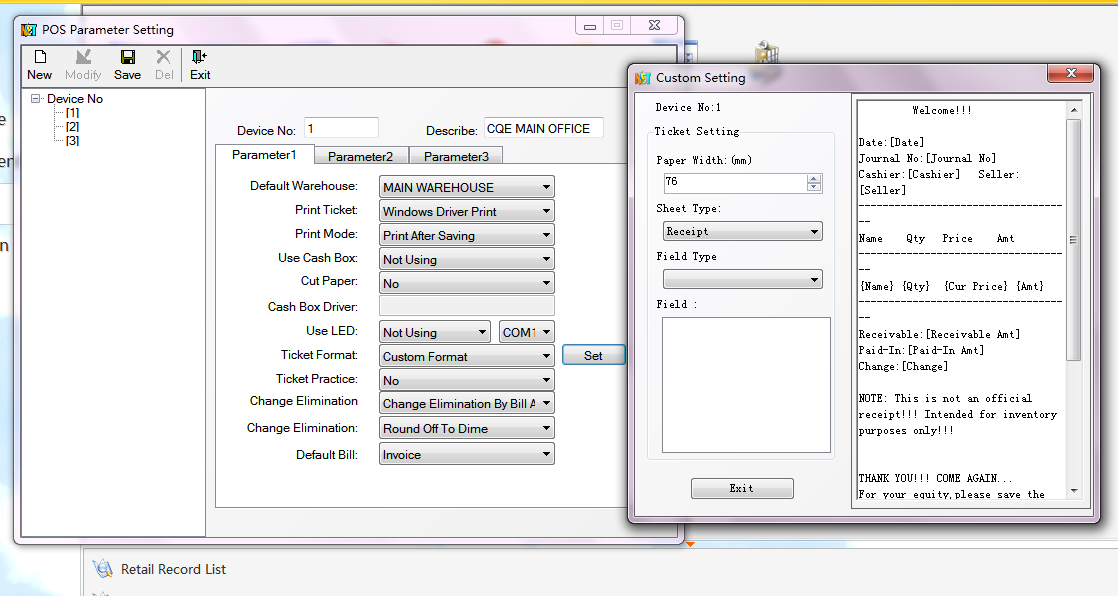Increase Paper Width with the up arrow

(814, 178)
